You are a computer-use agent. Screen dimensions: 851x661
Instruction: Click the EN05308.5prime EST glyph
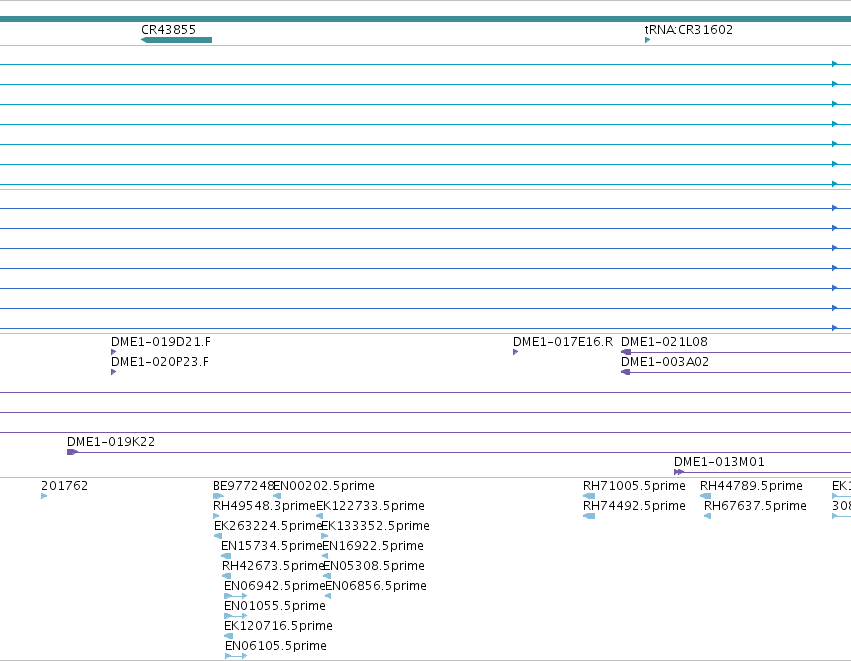pyautogui.click(x=327, y=576)
